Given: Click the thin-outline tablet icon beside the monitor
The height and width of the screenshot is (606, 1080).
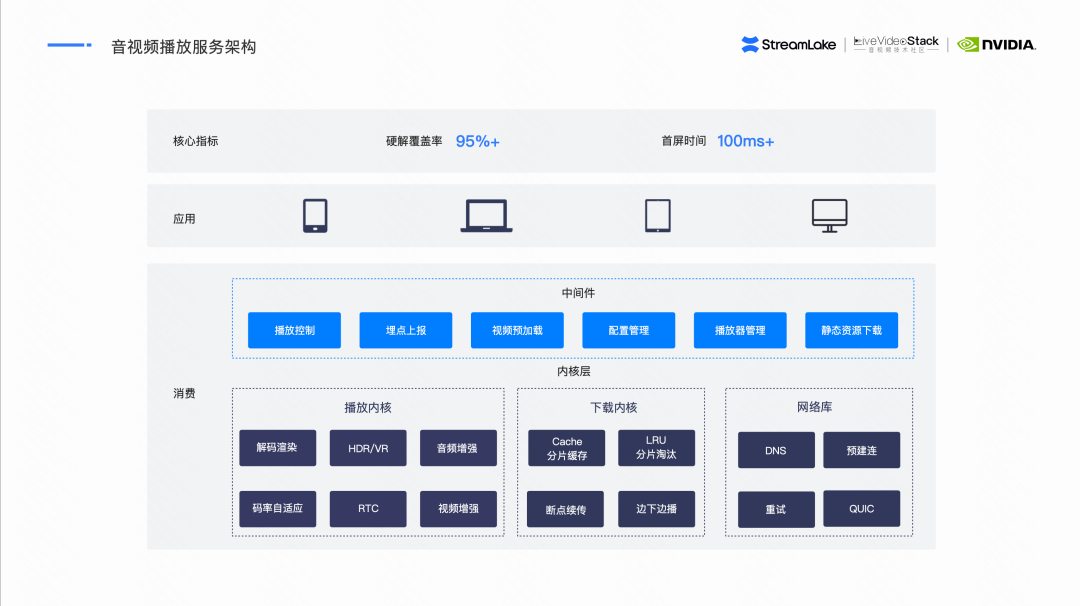Looking at the screenshot, I should pyautogui.click(x=657, y=216).
